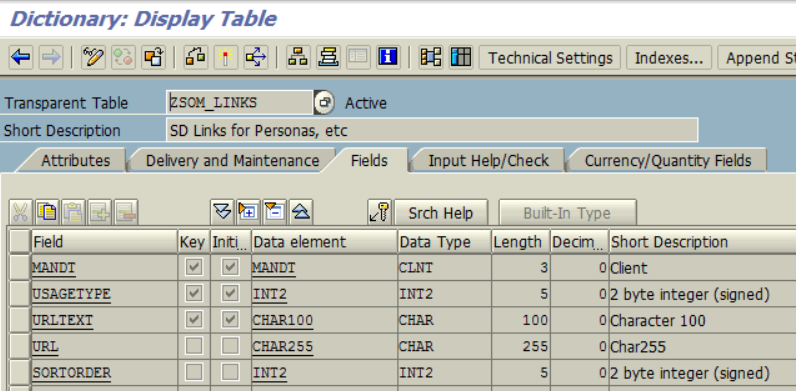Open Indexes... dialog

(669, 58)
